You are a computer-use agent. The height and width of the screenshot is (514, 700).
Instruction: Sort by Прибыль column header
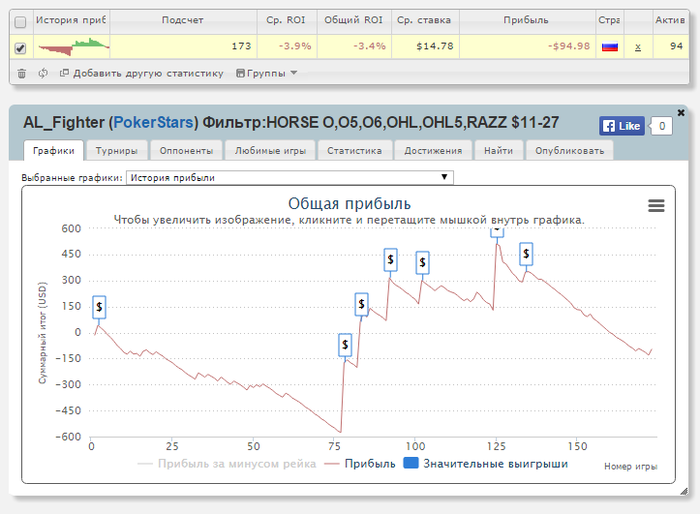click(x=526, y=20)
